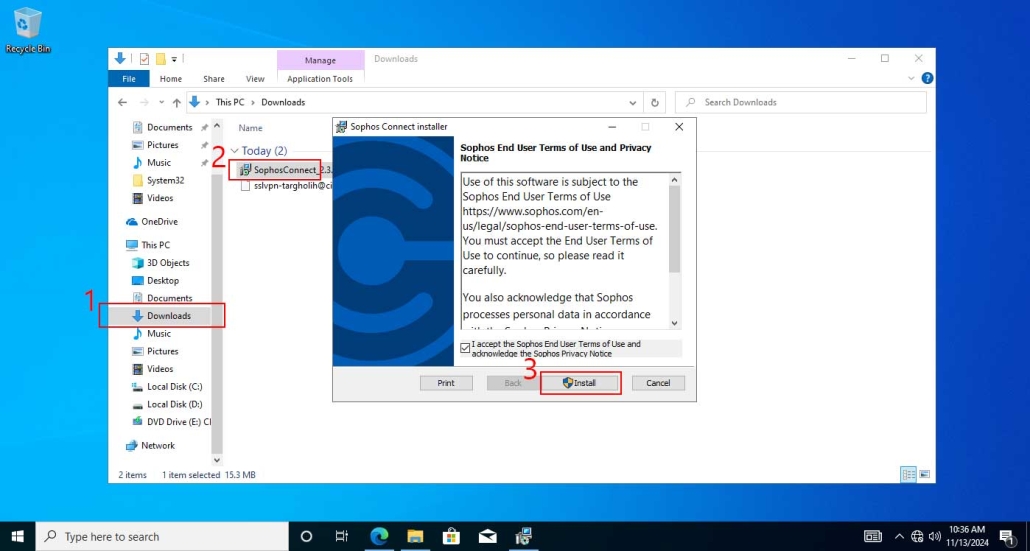
Task: Click taskbar search box
Action: 162,537
